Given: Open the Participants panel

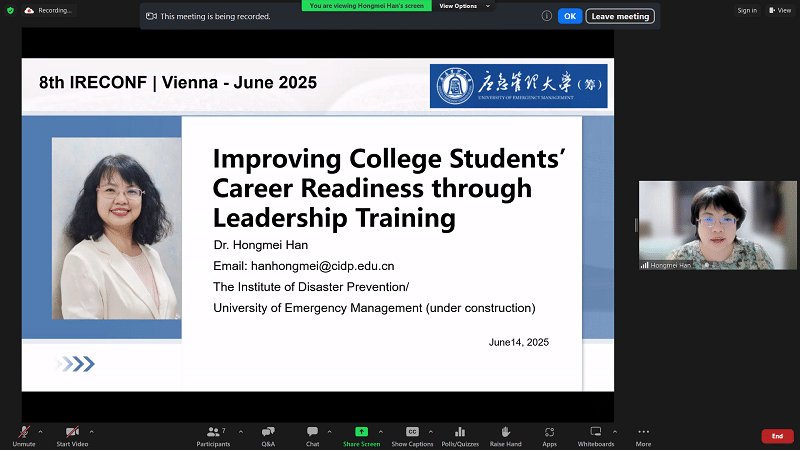Looking at the screenshot, I should (213, 434).
